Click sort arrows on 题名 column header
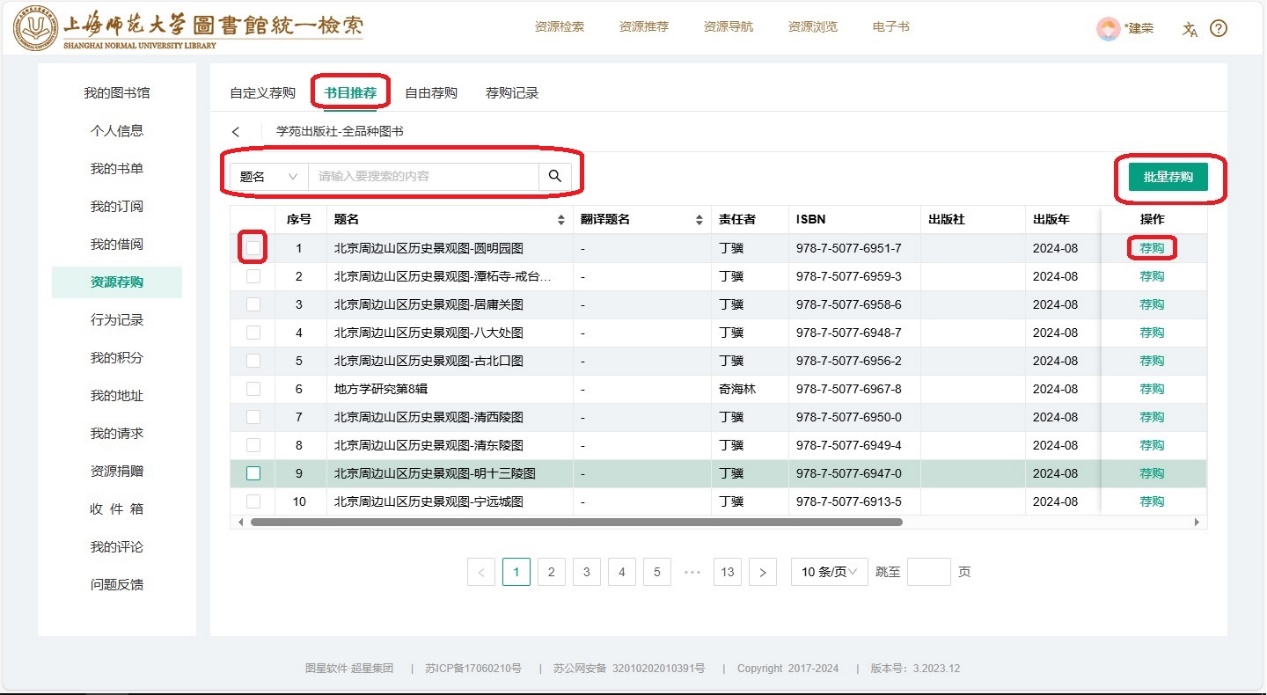Viewport: 1267px width, 695px height. pyautogui.click(x=561, y=220)
